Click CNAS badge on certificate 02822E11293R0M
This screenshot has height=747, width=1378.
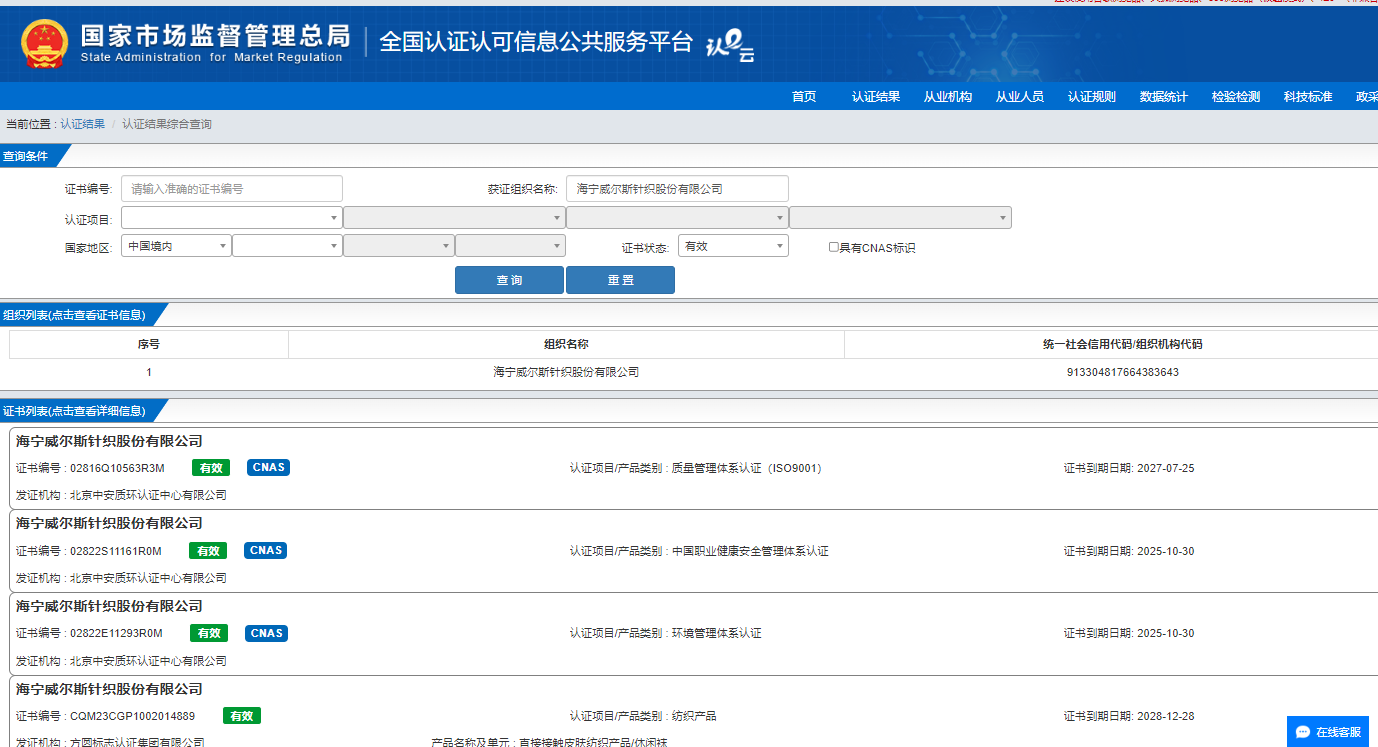(266, 633)
